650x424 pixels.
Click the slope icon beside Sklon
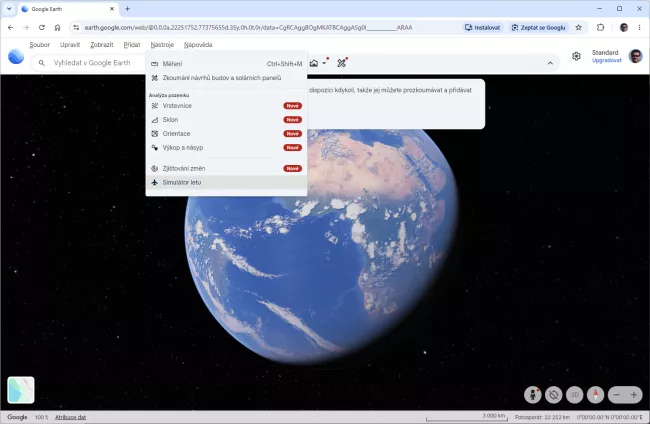click(x=155, y=120)
